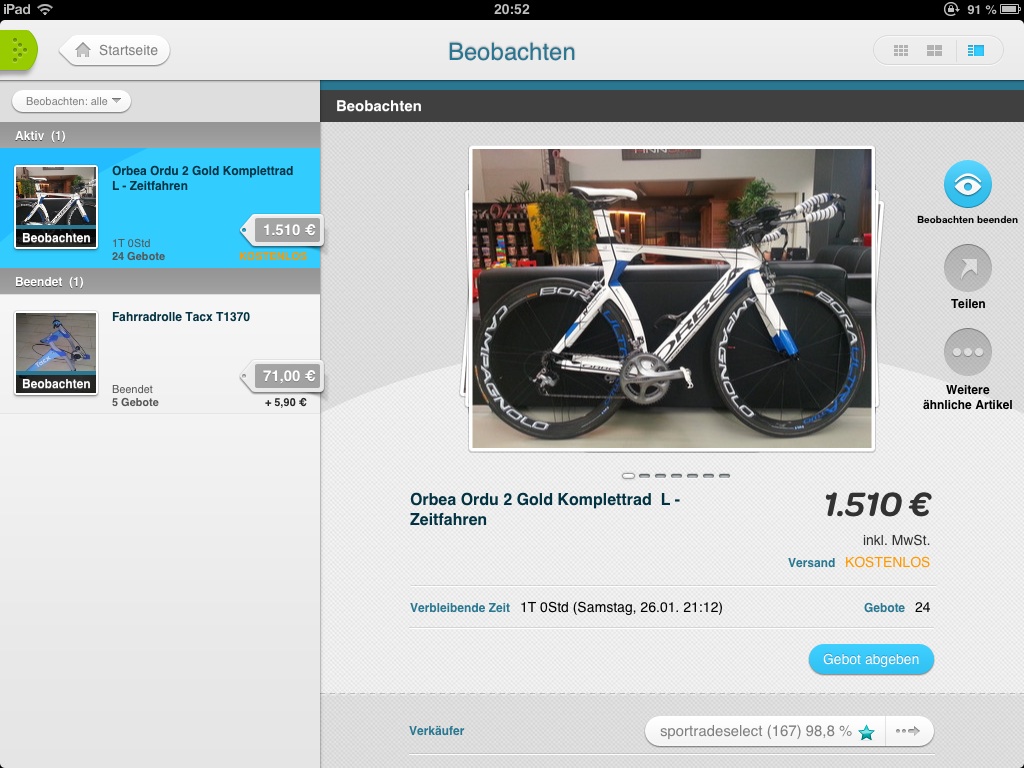Tap the Teilen share icon

click(x=967, y=268)
